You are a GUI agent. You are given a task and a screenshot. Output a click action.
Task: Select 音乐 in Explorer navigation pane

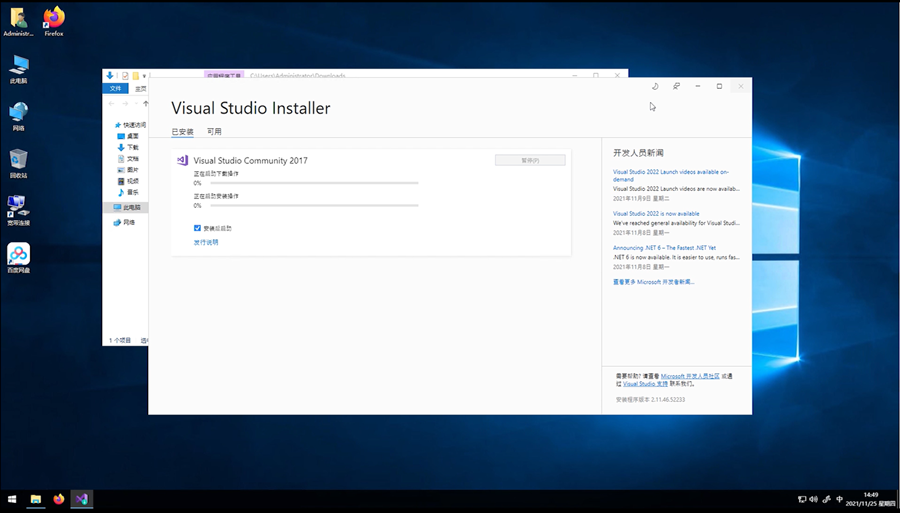pos(128,192)
